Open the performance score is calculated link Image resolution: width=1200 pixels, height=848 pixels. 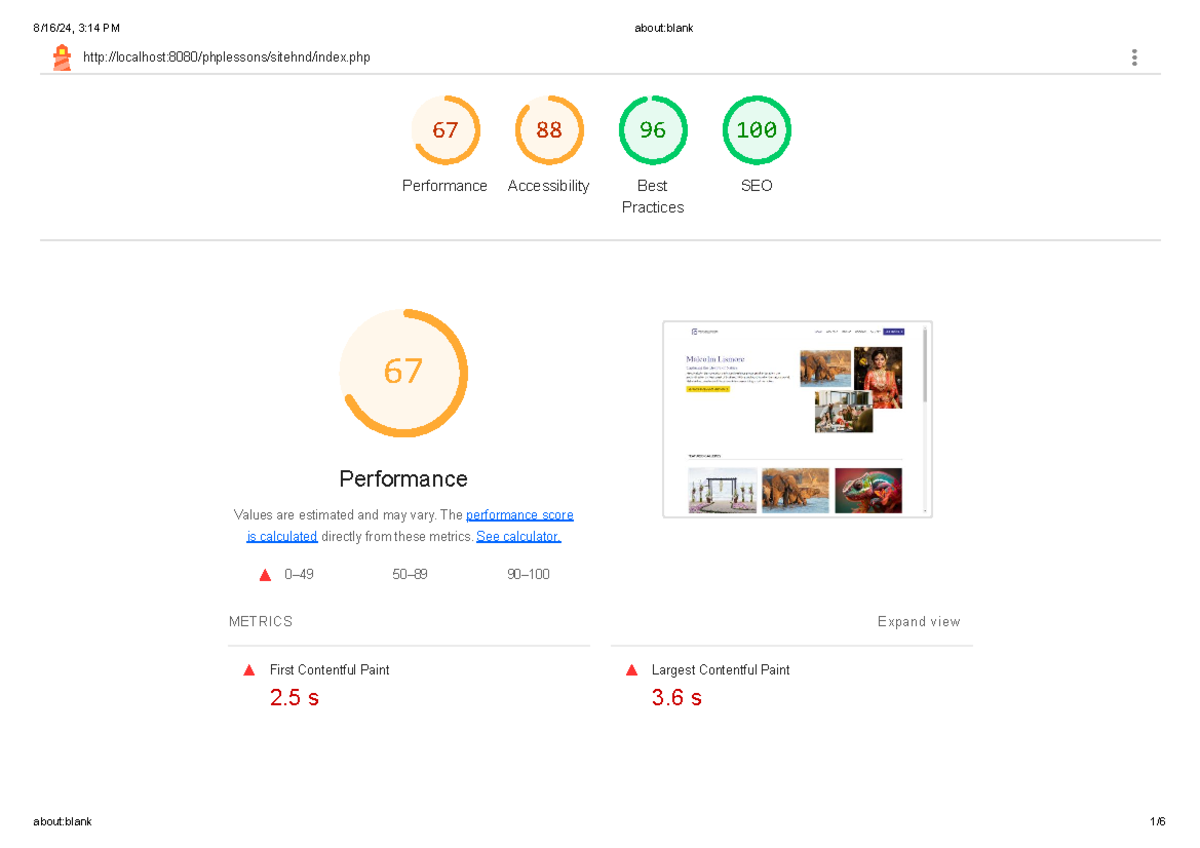pos(520,514)
